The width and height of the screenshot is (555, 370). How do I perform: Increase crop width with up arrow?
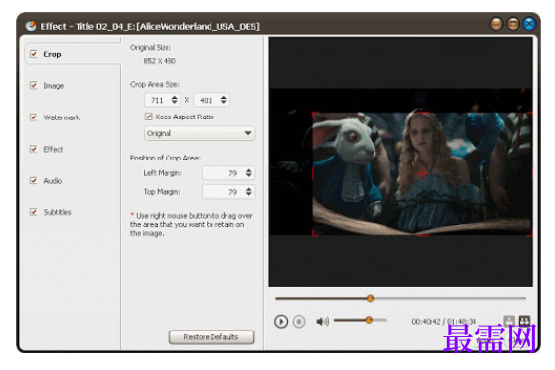174,97
